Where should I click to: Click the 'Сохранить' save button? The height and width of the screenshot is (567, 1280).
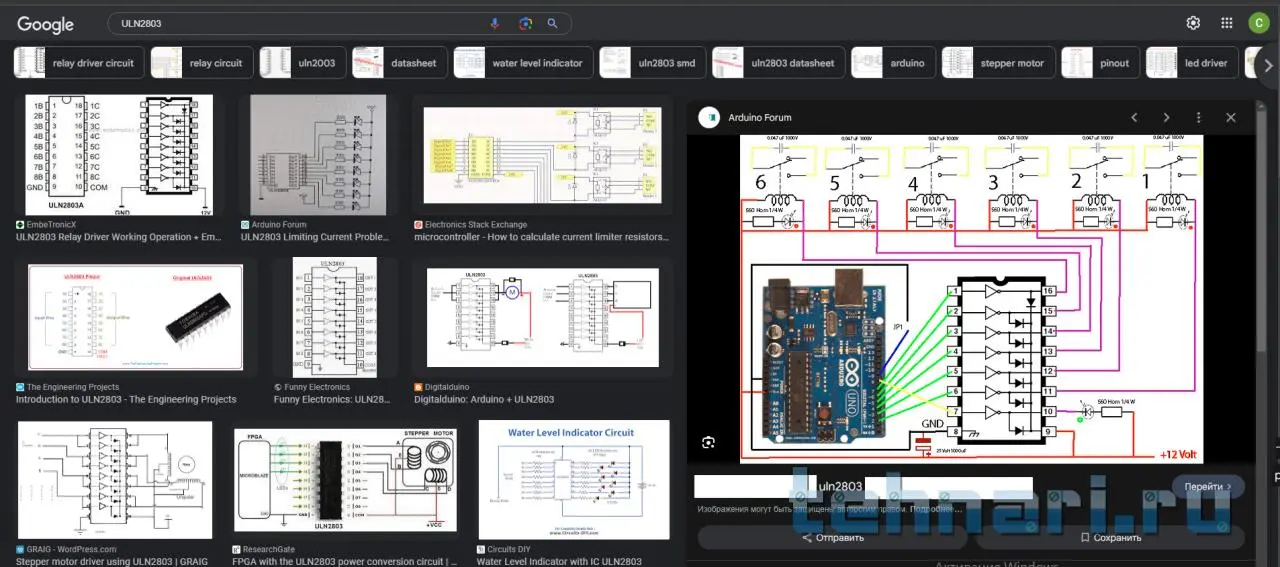[1110, 537]
